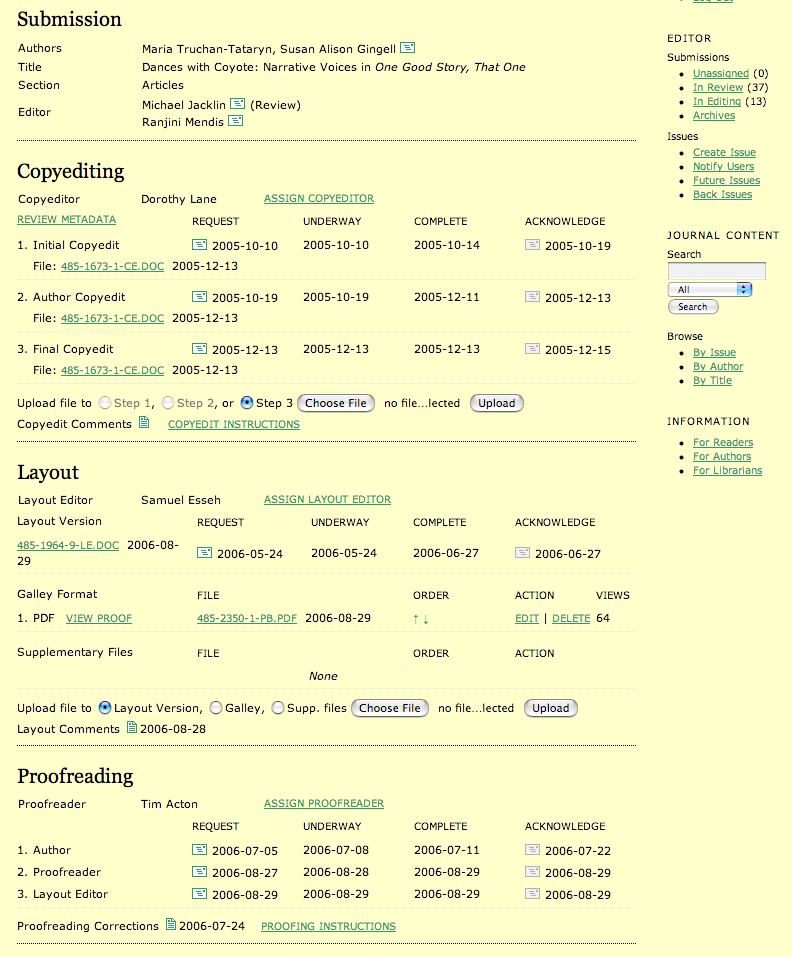792x957 pixels.
Task: Select Step 3 upload radio button
Action: (x=247, y=403)
